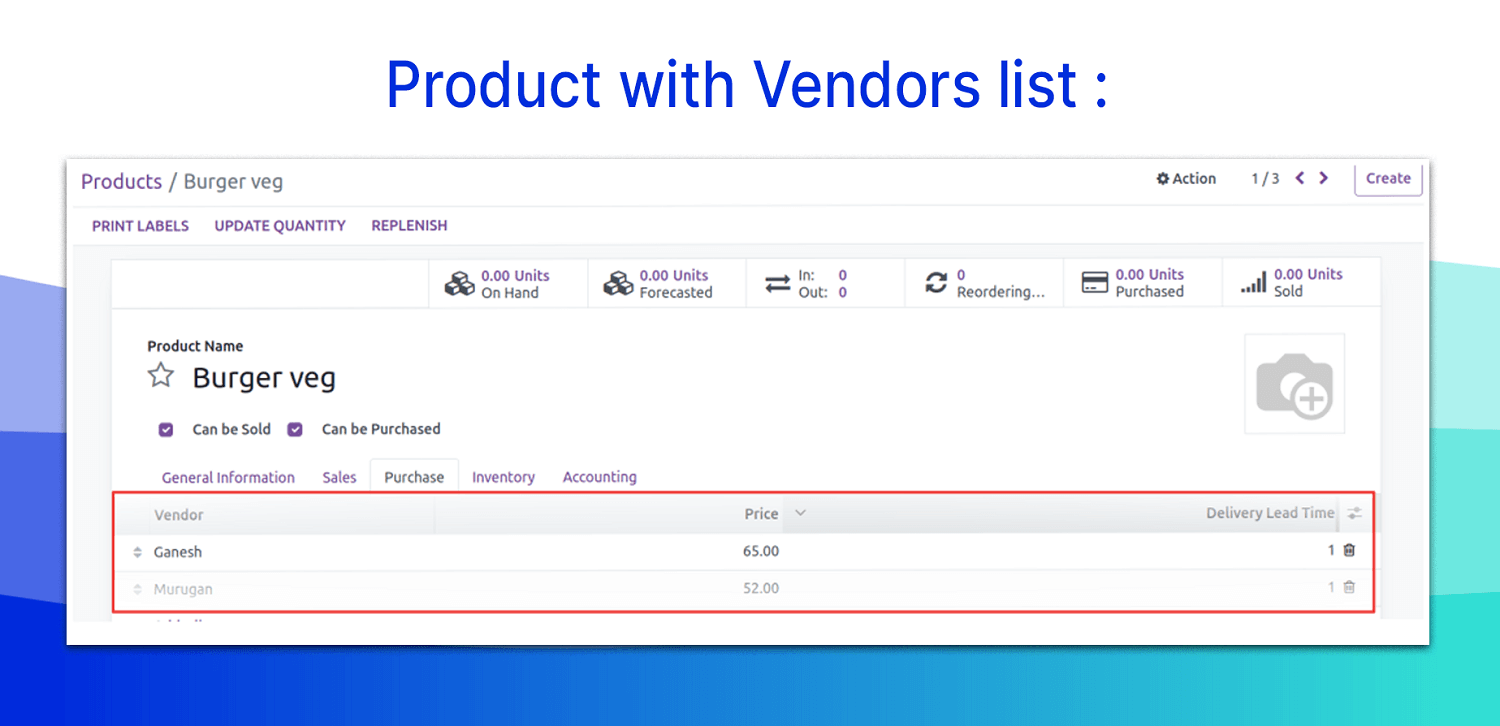Switch to Inventory tab
The height and width of the screenshot is (726, 1500).
[x=503, y=478]
